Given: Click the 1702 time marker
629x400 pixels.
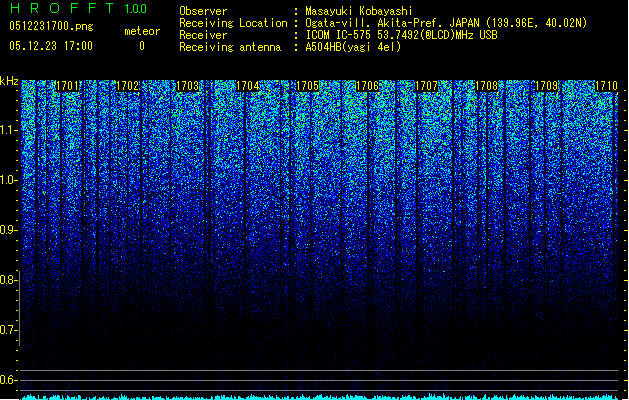Looking at the screenshot, I should tap(127, 86).
